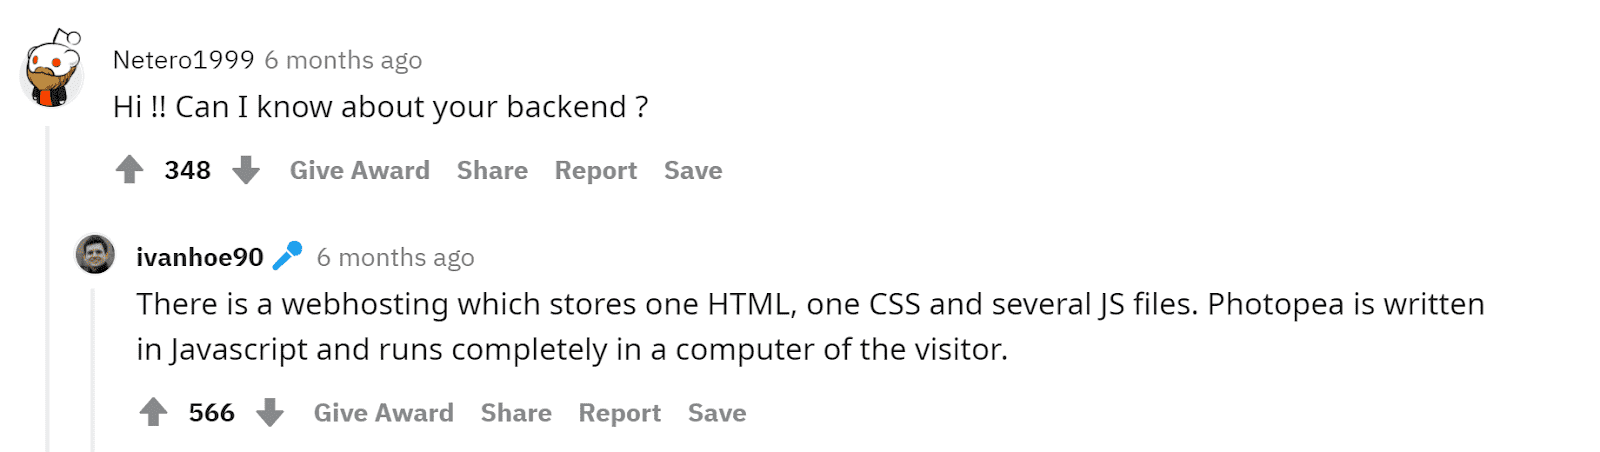Save Netero1999's comment
1600x452 pixels.
coord(693,171)
